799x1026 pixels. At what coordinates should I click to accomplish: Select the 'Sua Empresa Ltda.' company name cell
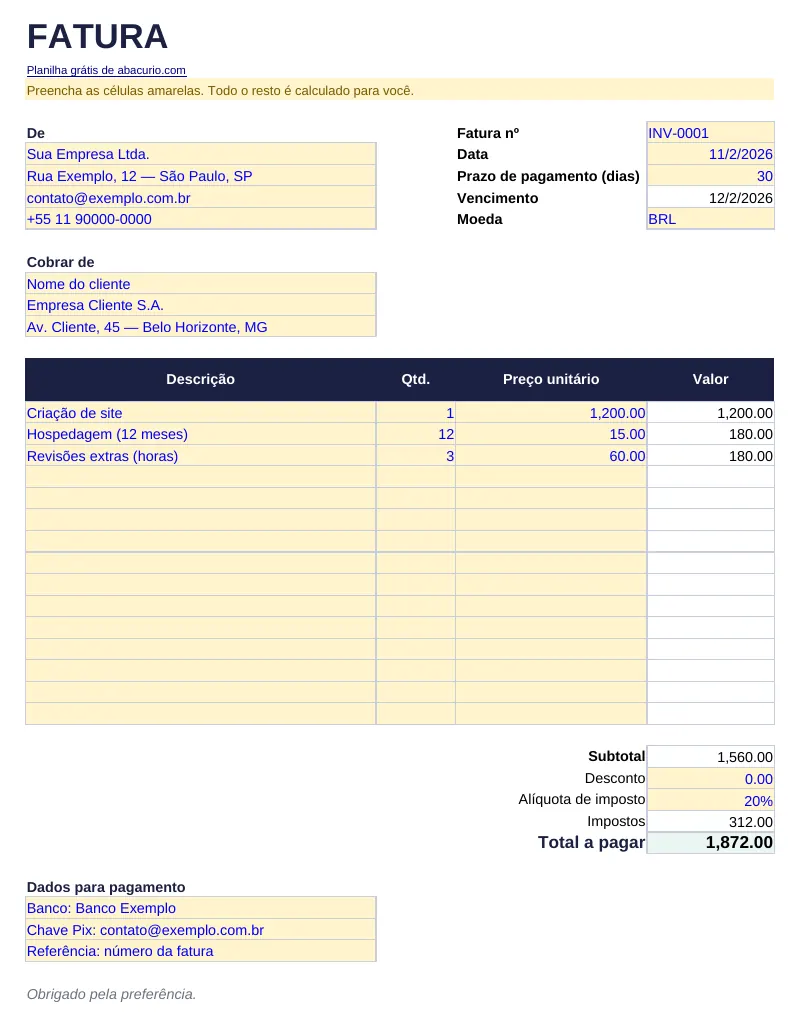[x=201, y=154]
